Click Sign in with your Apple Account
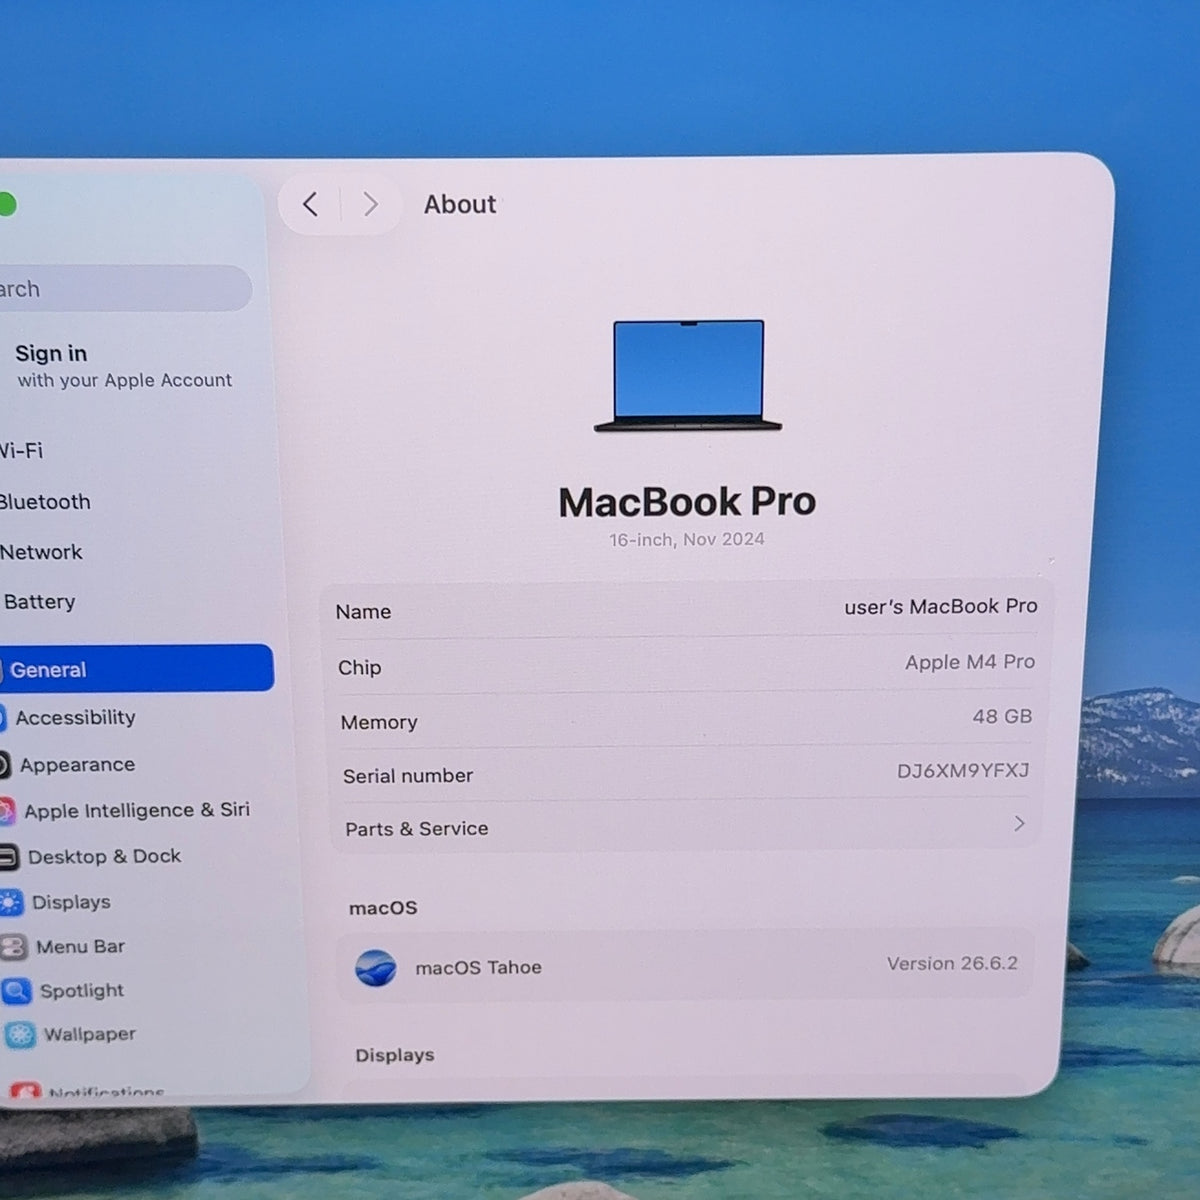Viewport: 1200px width, 1200px height. tap(124, 366)
